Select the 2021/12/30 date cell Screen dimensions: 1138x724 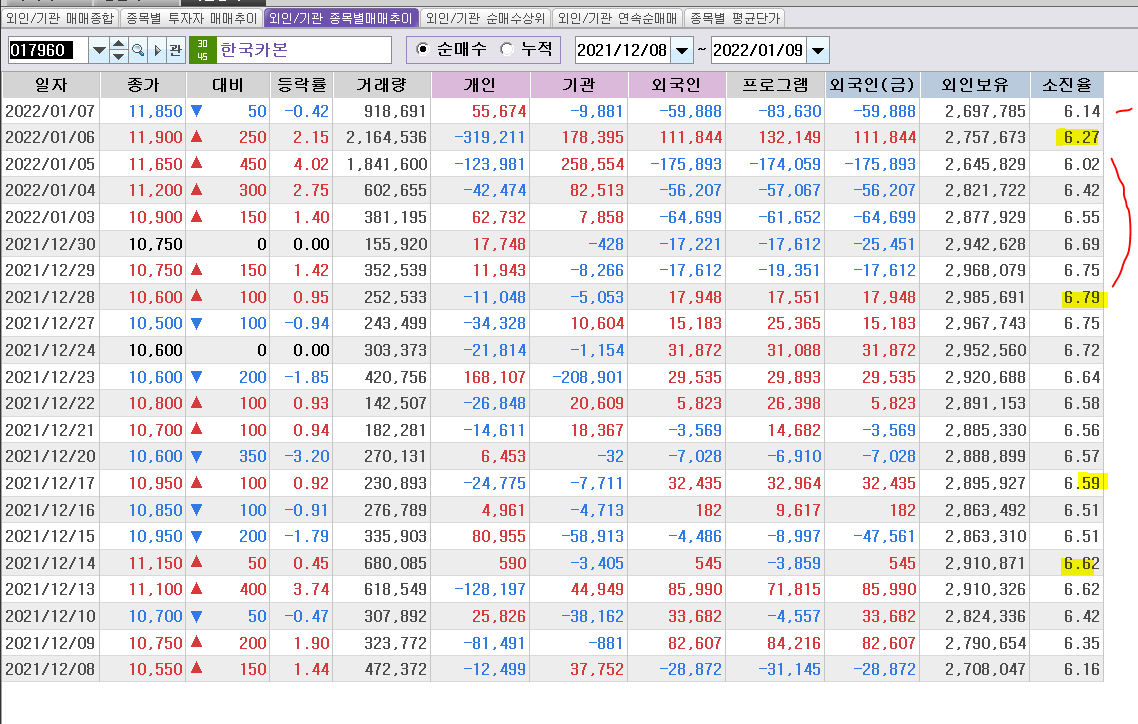tap(50, 244)
